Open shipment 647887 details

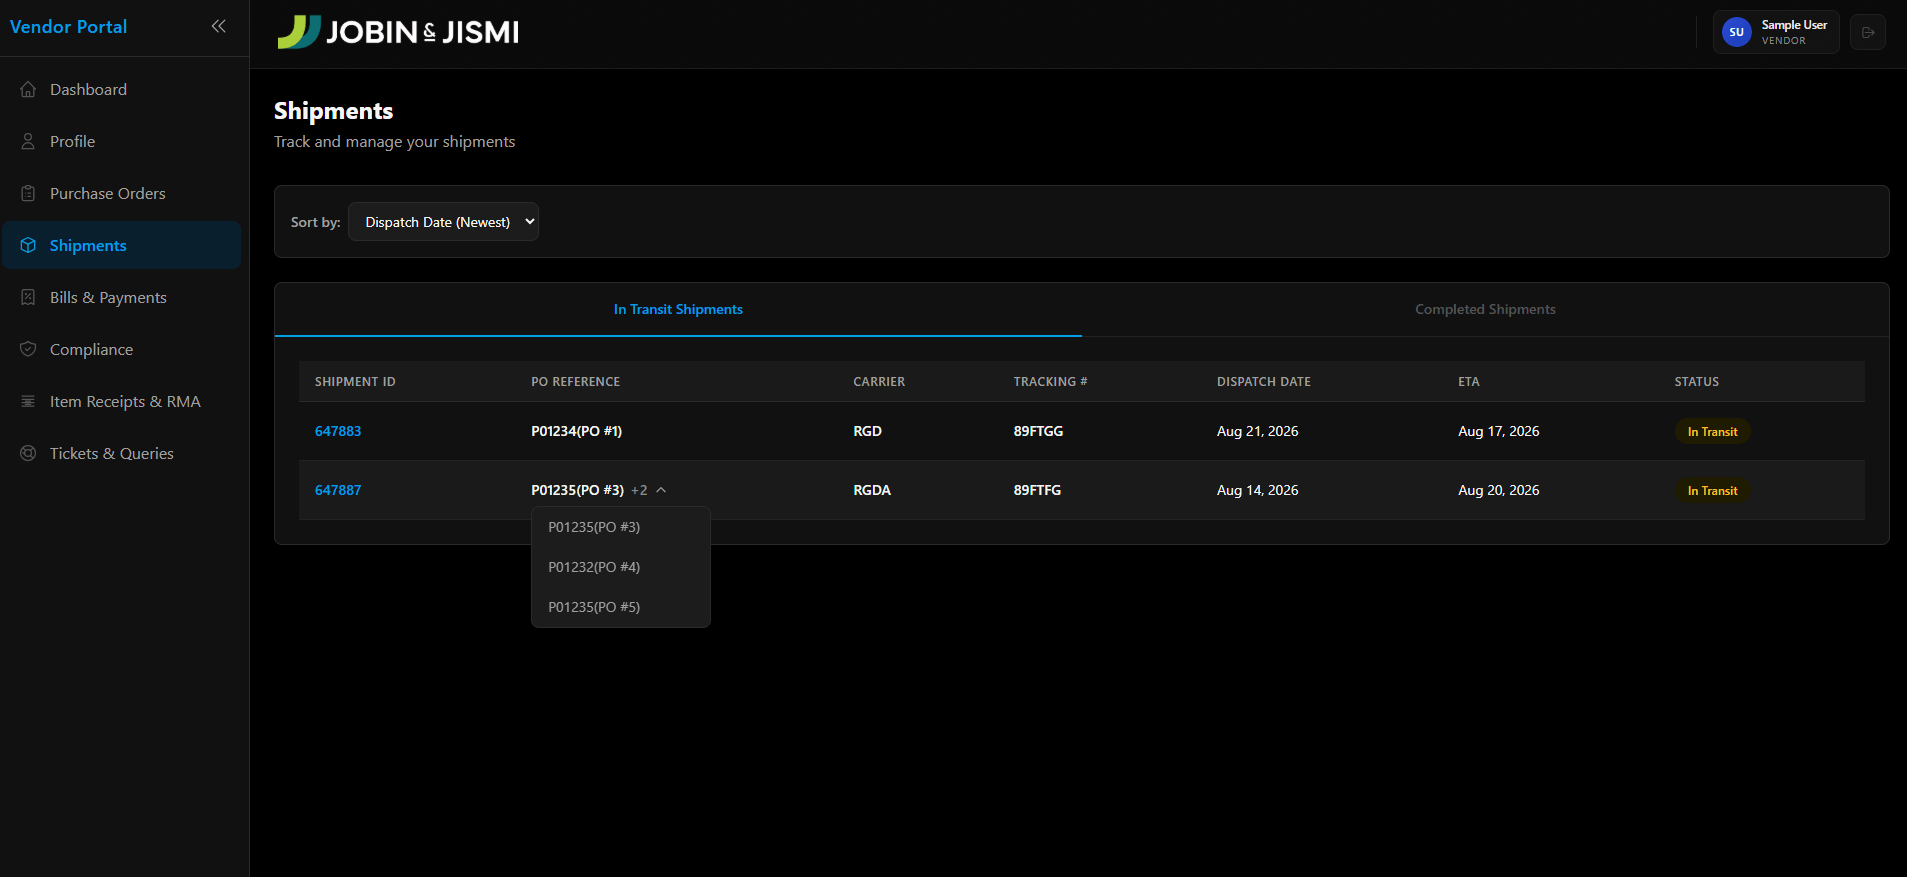[x=338, y=490]
